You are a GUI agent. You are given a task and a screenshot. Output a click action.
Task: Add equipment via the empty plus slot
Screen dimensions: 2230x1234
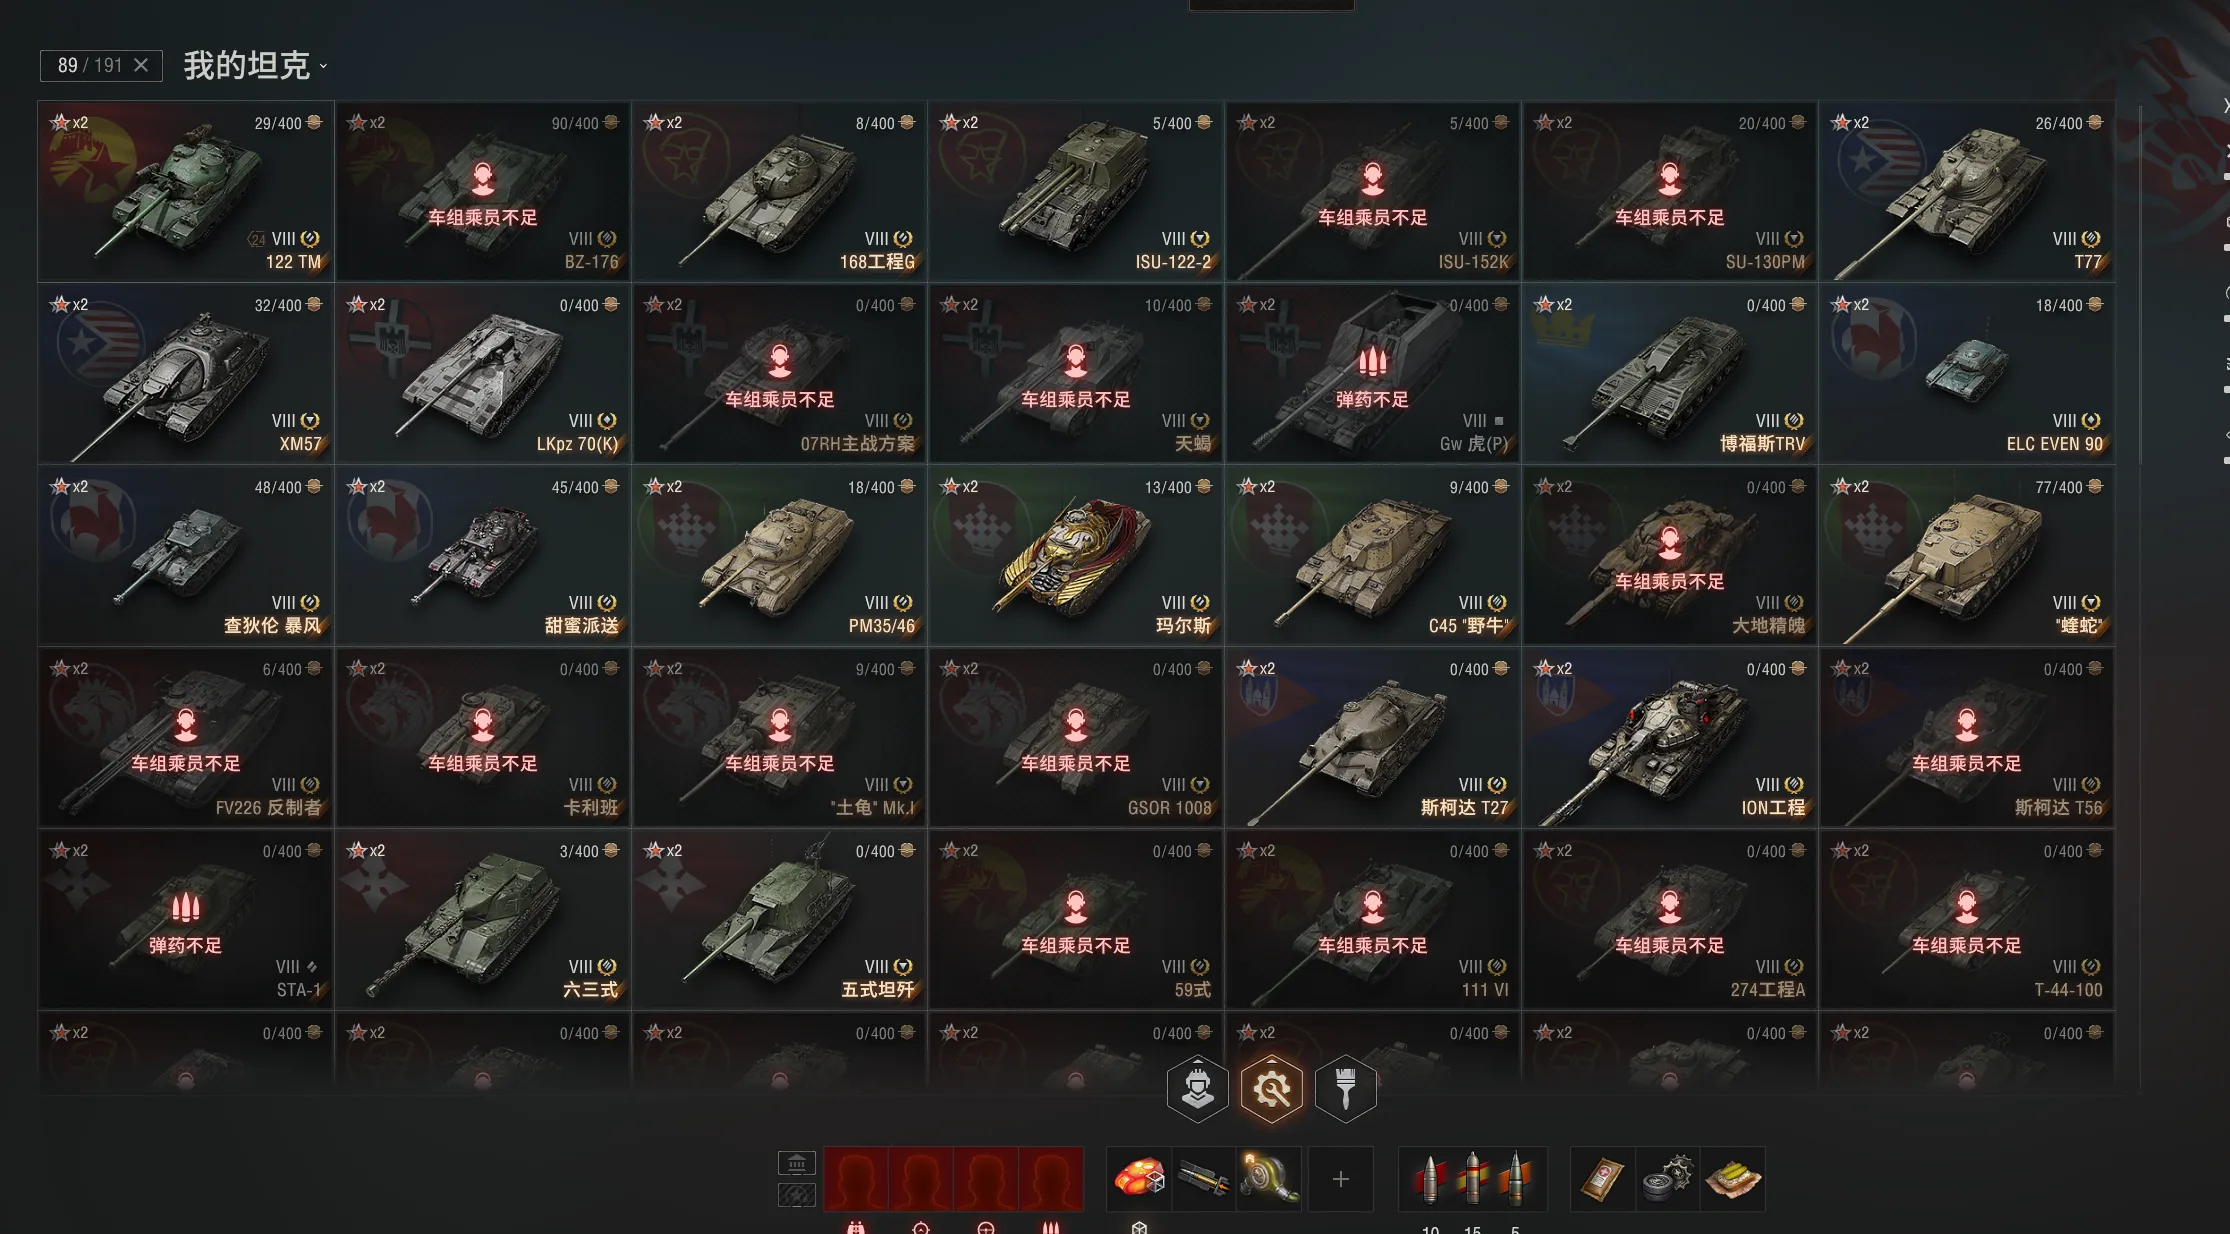pos(1341,1179)
